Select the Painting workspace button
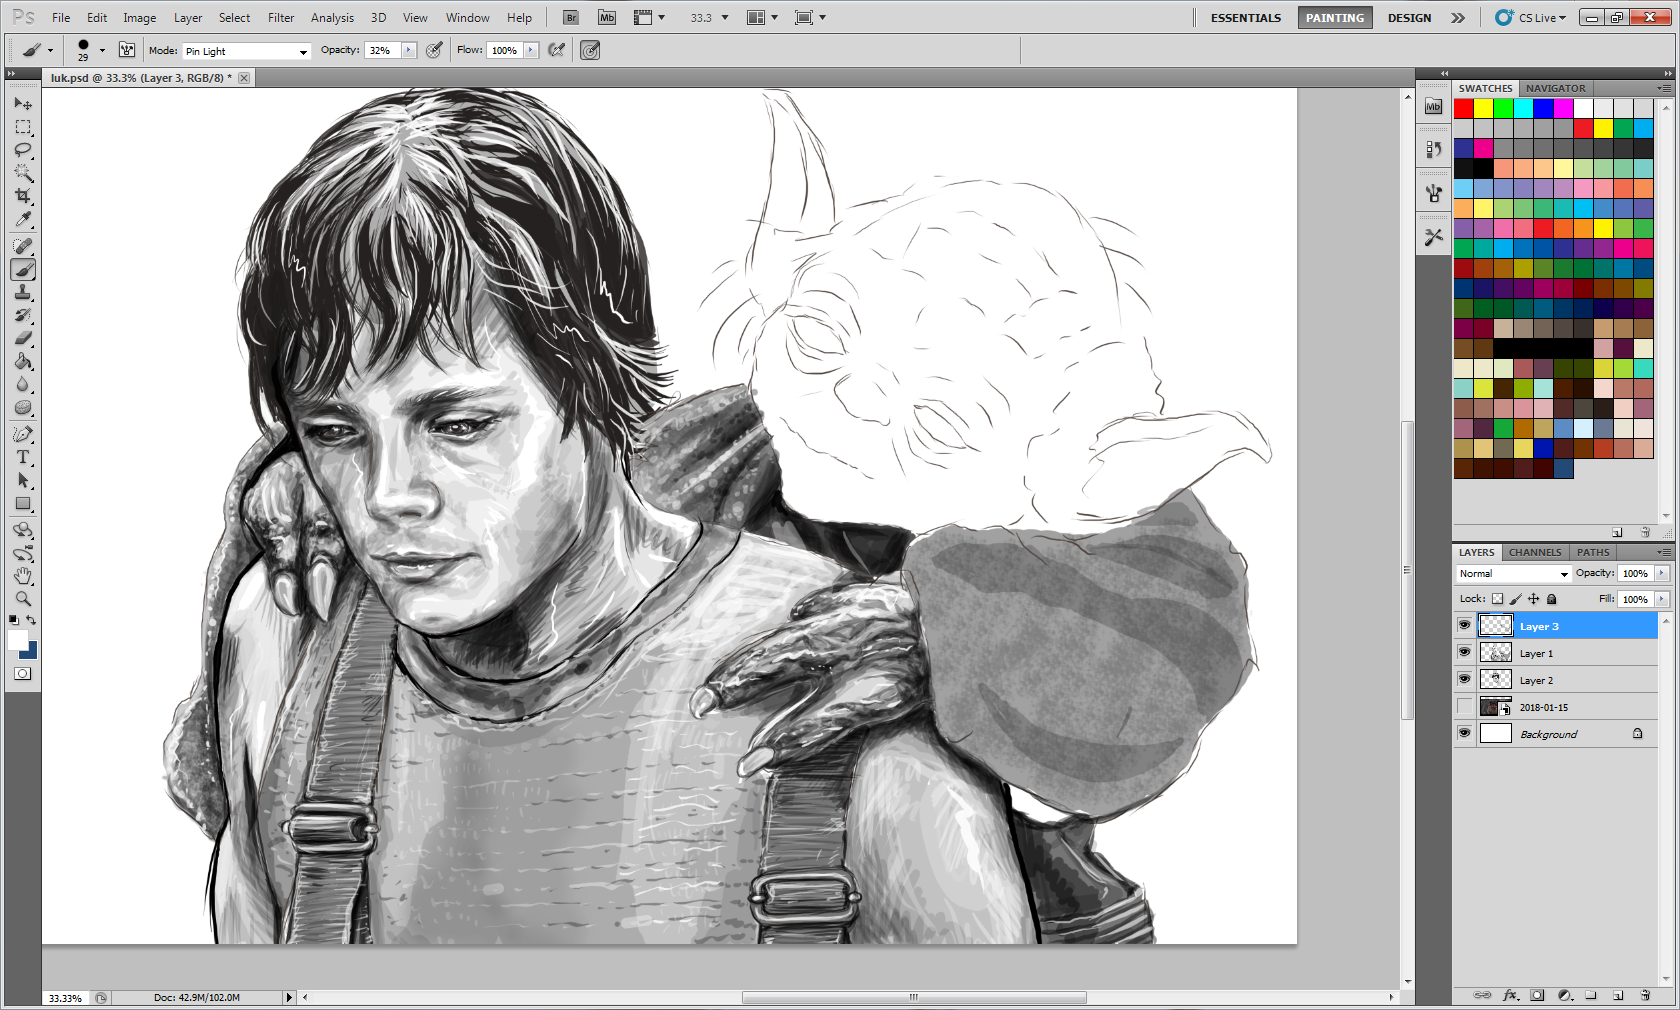 [1335, 18]
